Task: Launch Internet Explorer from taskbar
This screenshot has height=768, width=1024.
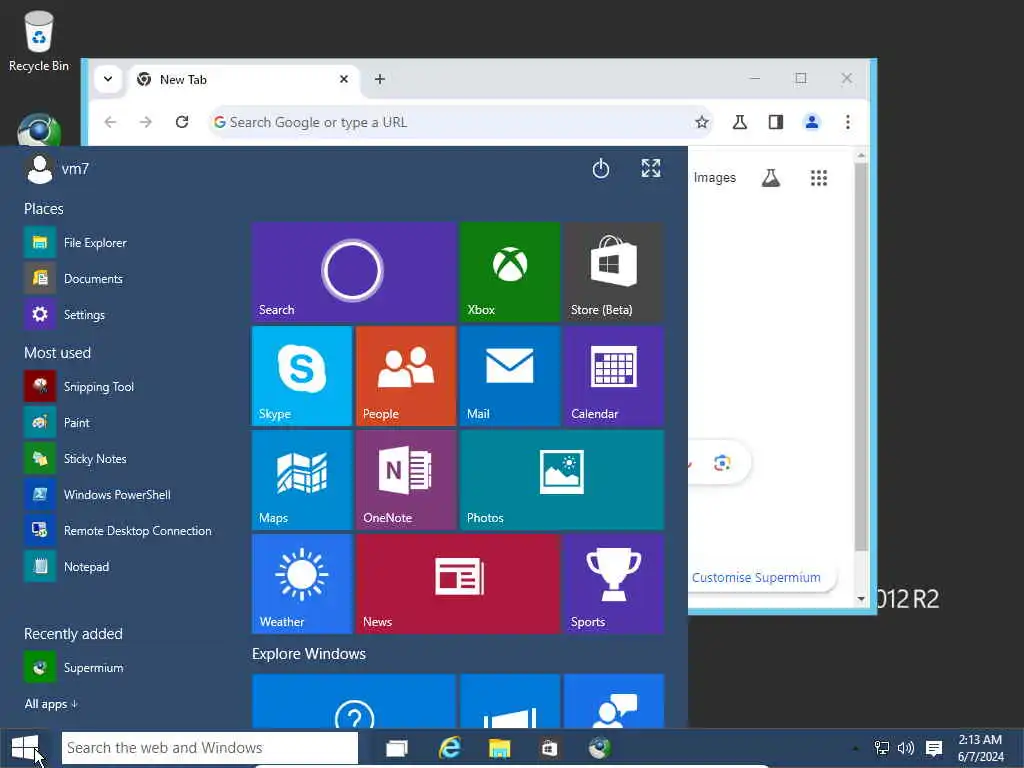Action: (449, 748)
